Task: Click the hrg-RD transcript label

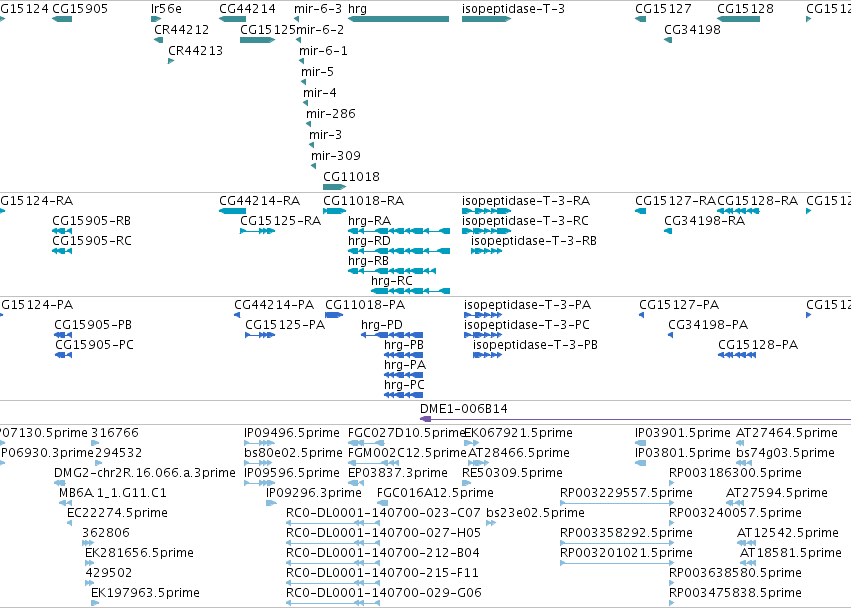Action: 369,241
